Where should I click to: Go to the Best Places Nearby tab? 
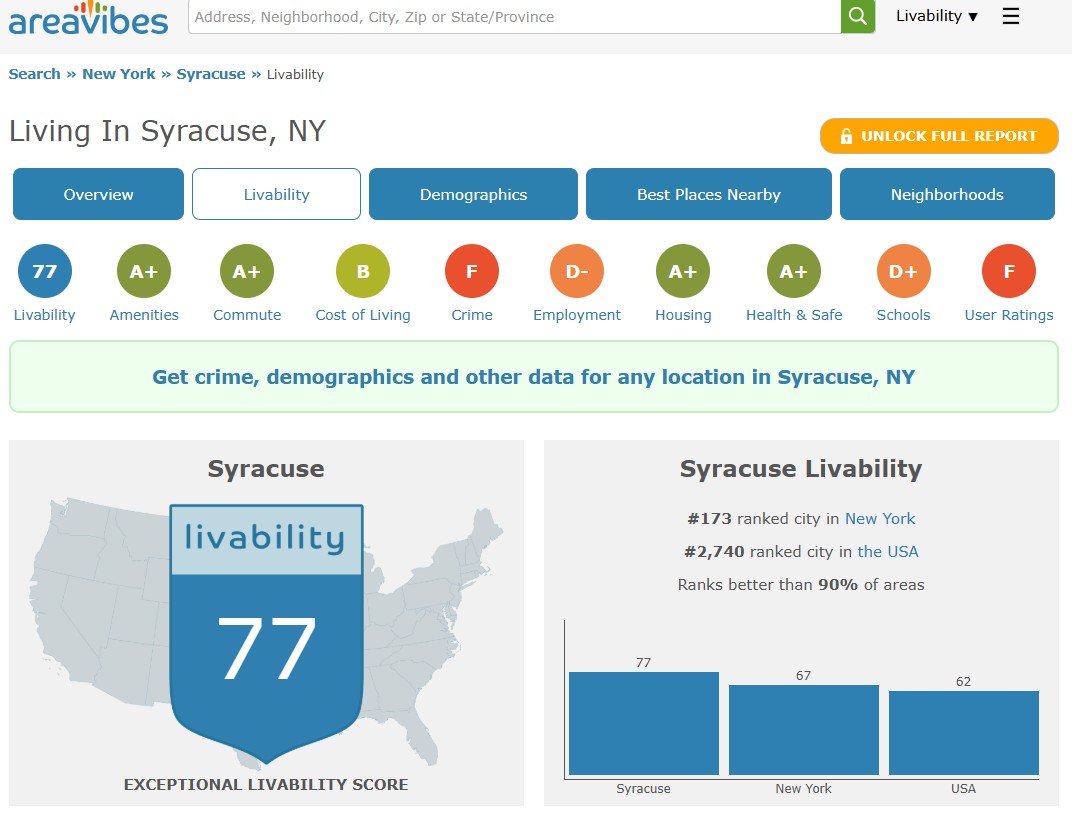708,194
